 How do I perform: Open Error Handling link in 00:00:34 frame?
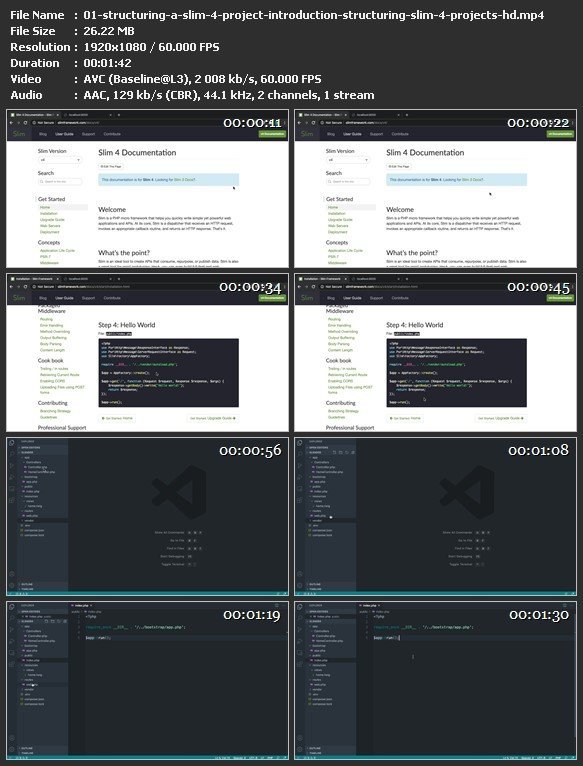pyautogui.click(x=51, y=325)
